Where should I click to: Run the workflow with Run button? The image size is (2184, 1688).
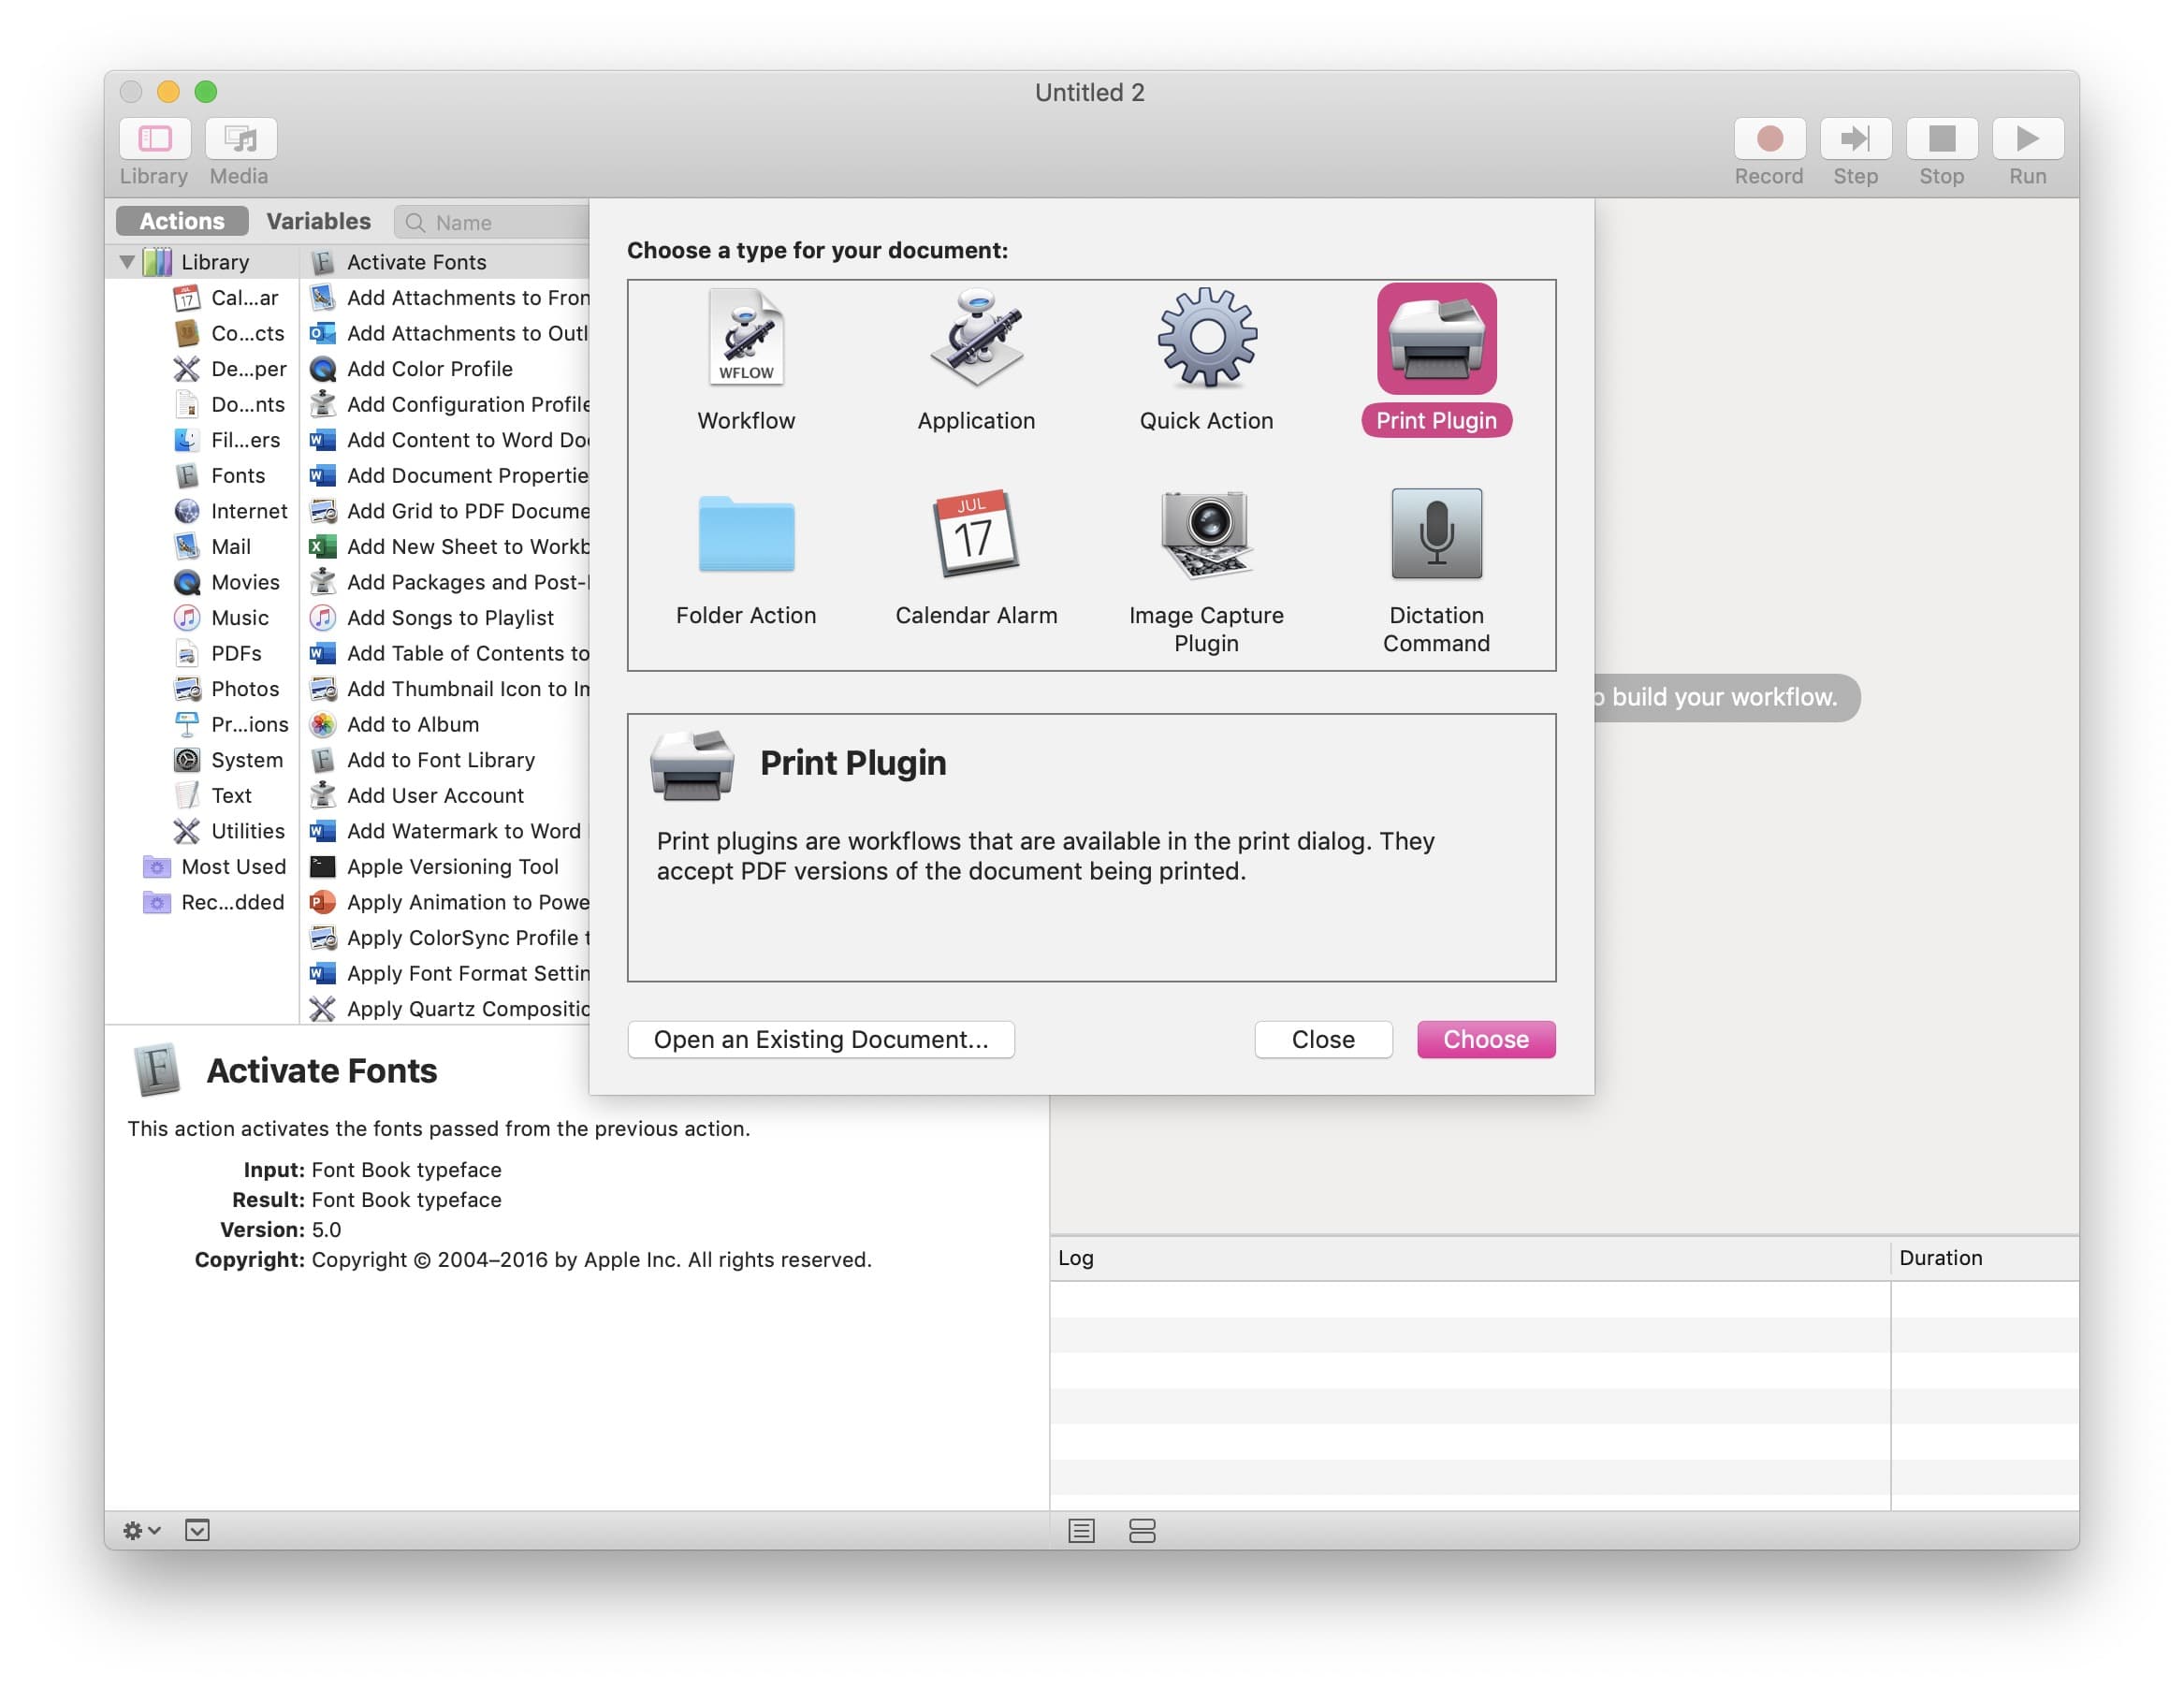point(2027,138)
